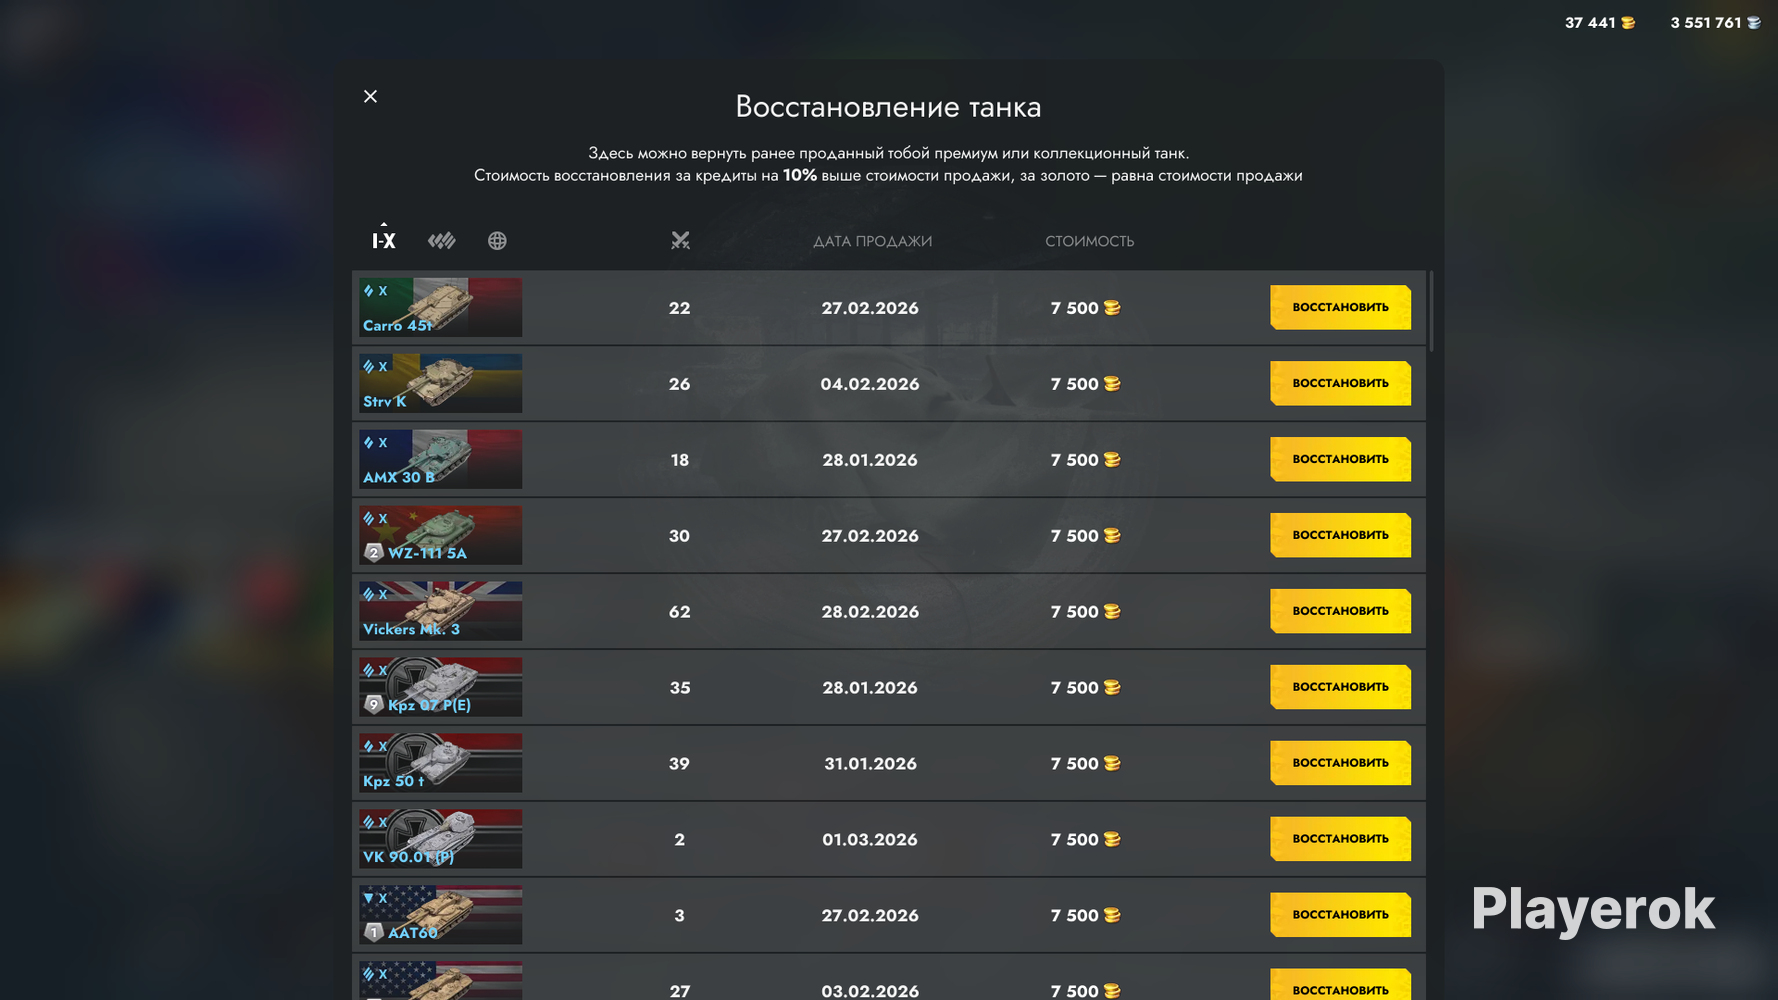Restore the WZ-111 5A tank

[1340, 535]
